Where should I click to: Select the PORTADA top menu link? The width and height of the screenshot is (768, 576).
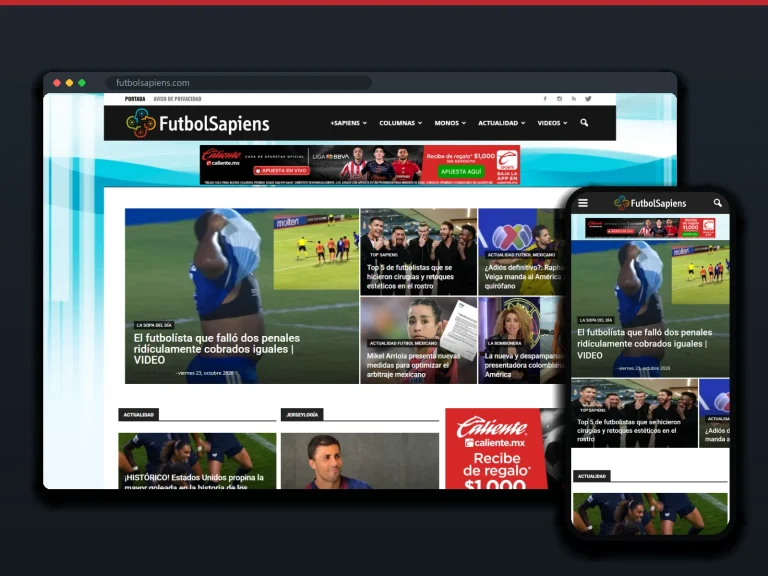tap(135, 99)
